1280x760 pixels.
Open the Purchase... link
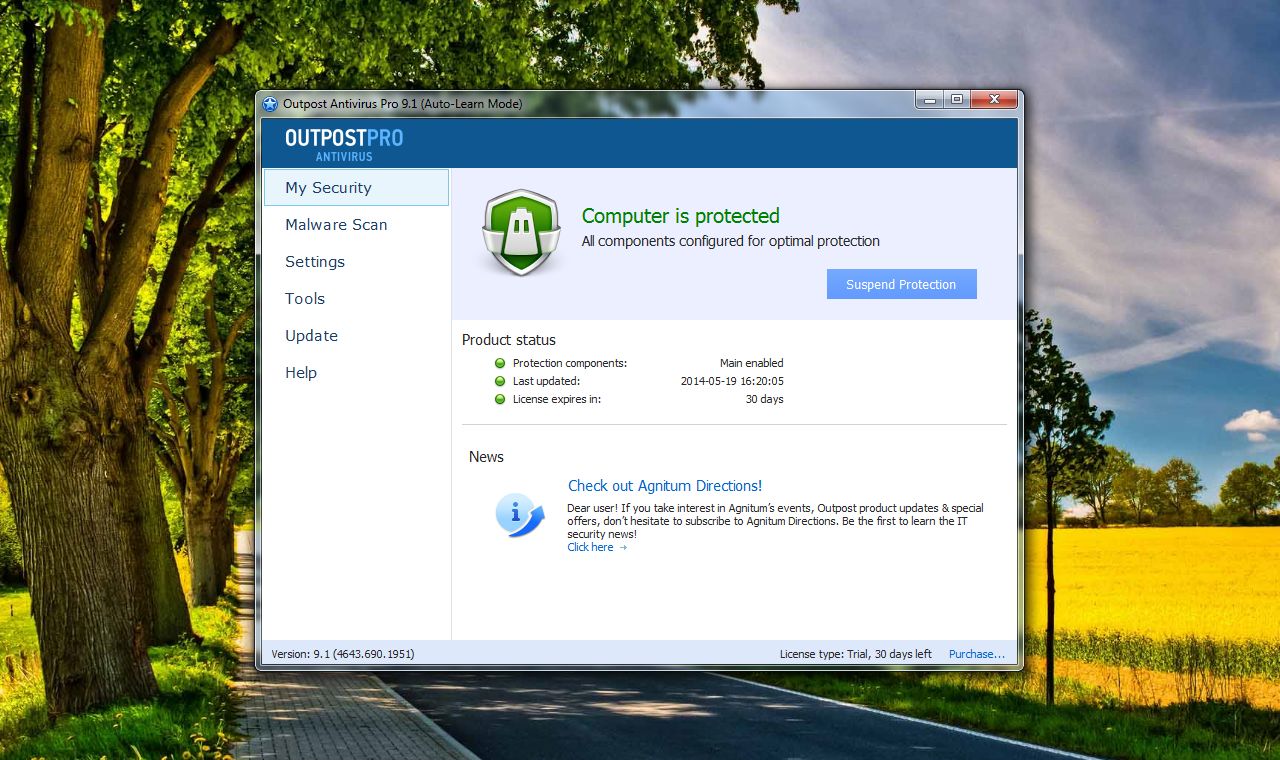(977, 654)
